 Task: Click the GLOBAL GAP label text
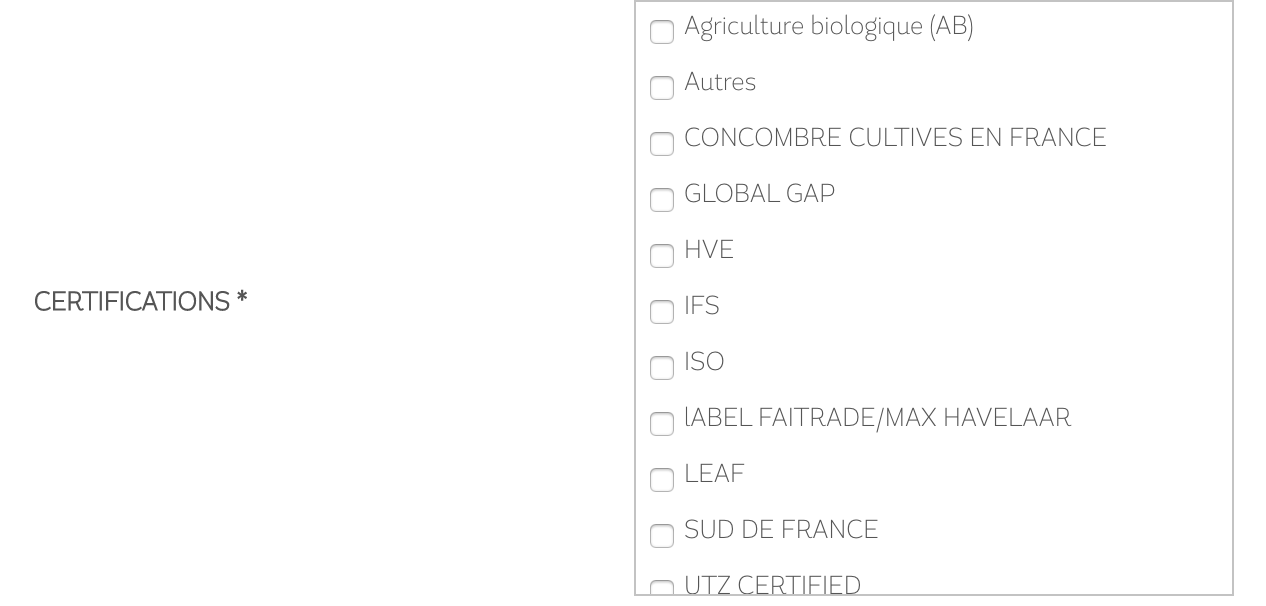(x=759, y=194)
